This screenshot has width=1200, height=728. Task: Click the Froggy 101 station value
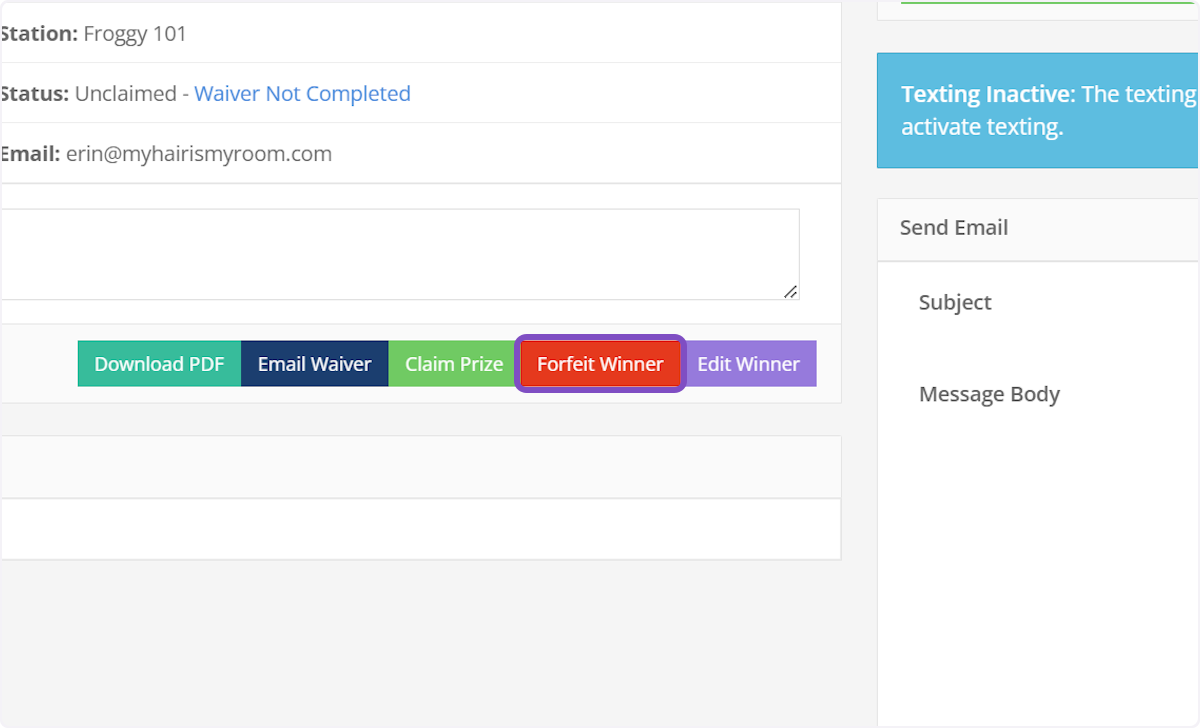point(135,34)
